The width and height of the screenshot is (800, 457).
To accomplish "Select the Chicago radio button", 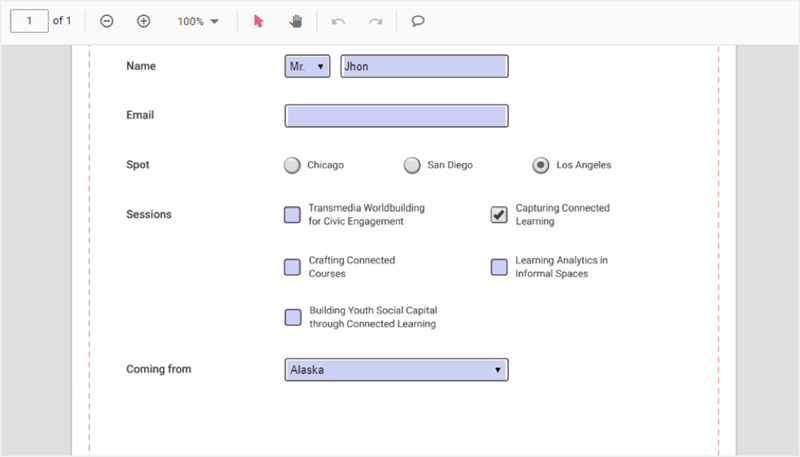I will (292, 165).
